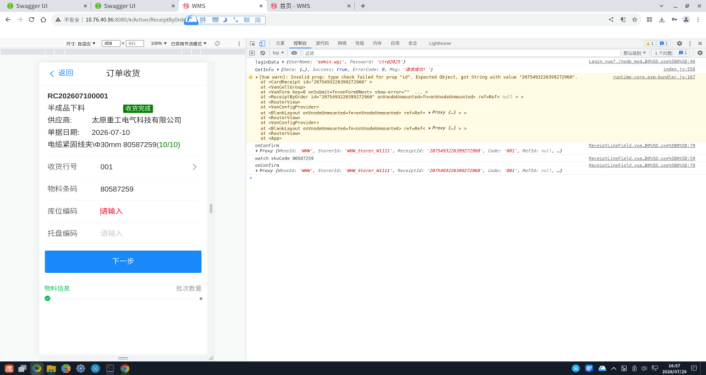Reload the current page
The width and height of the screenshot is (706, 375).
[32, 19]
